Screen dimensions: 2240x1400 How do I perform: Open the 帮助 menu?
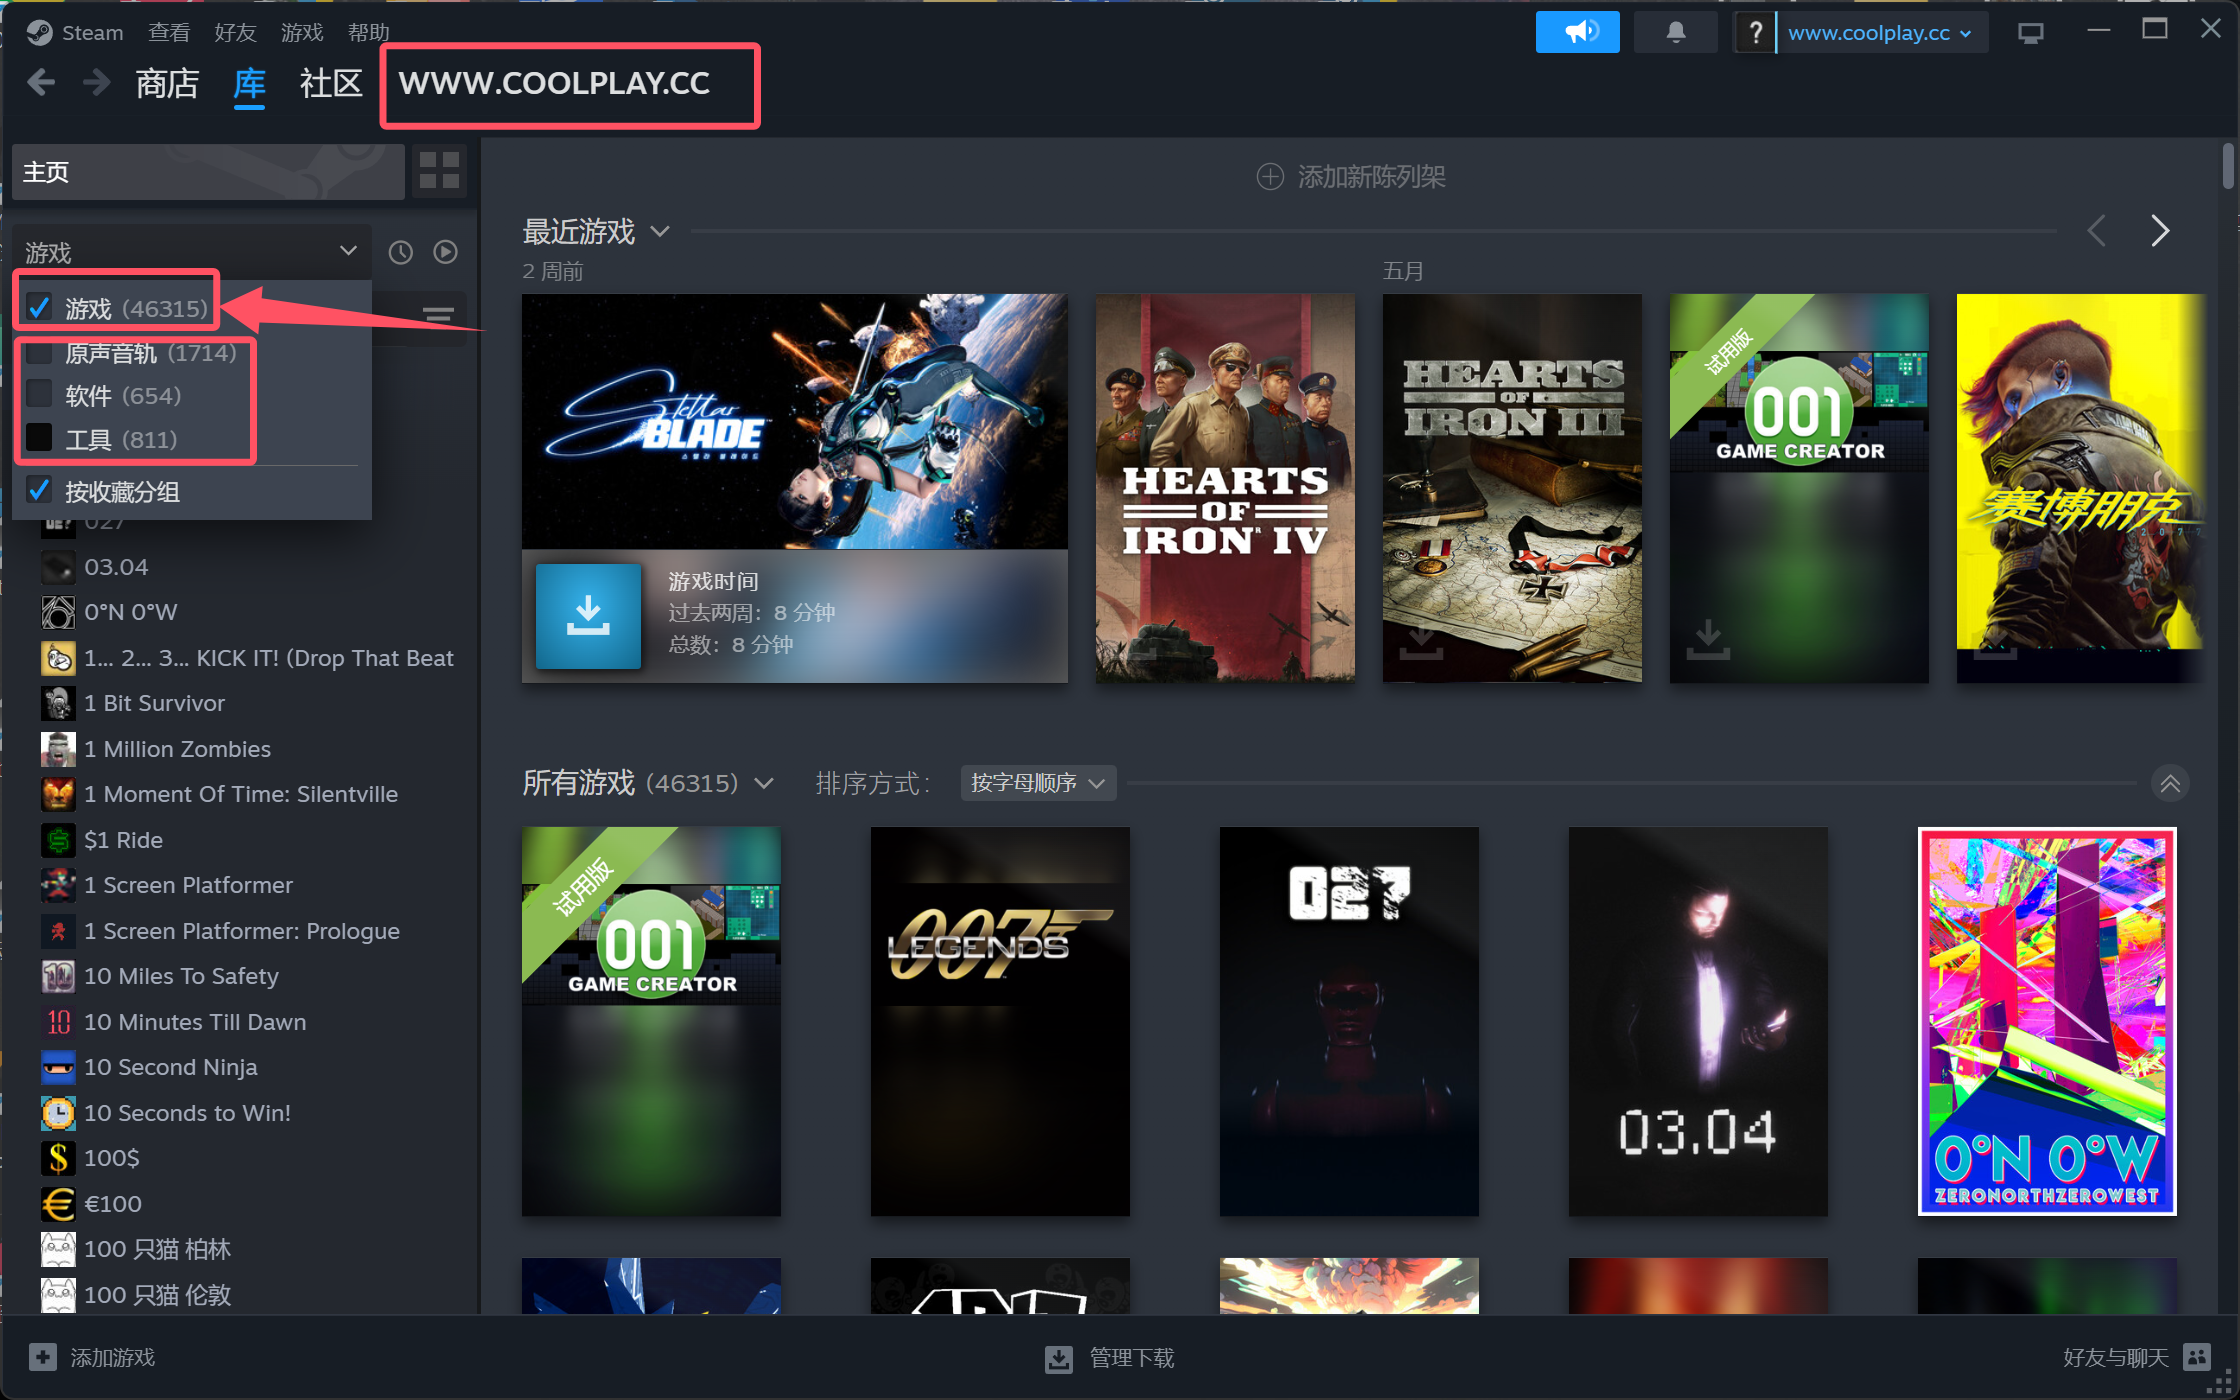coord(368,33)
